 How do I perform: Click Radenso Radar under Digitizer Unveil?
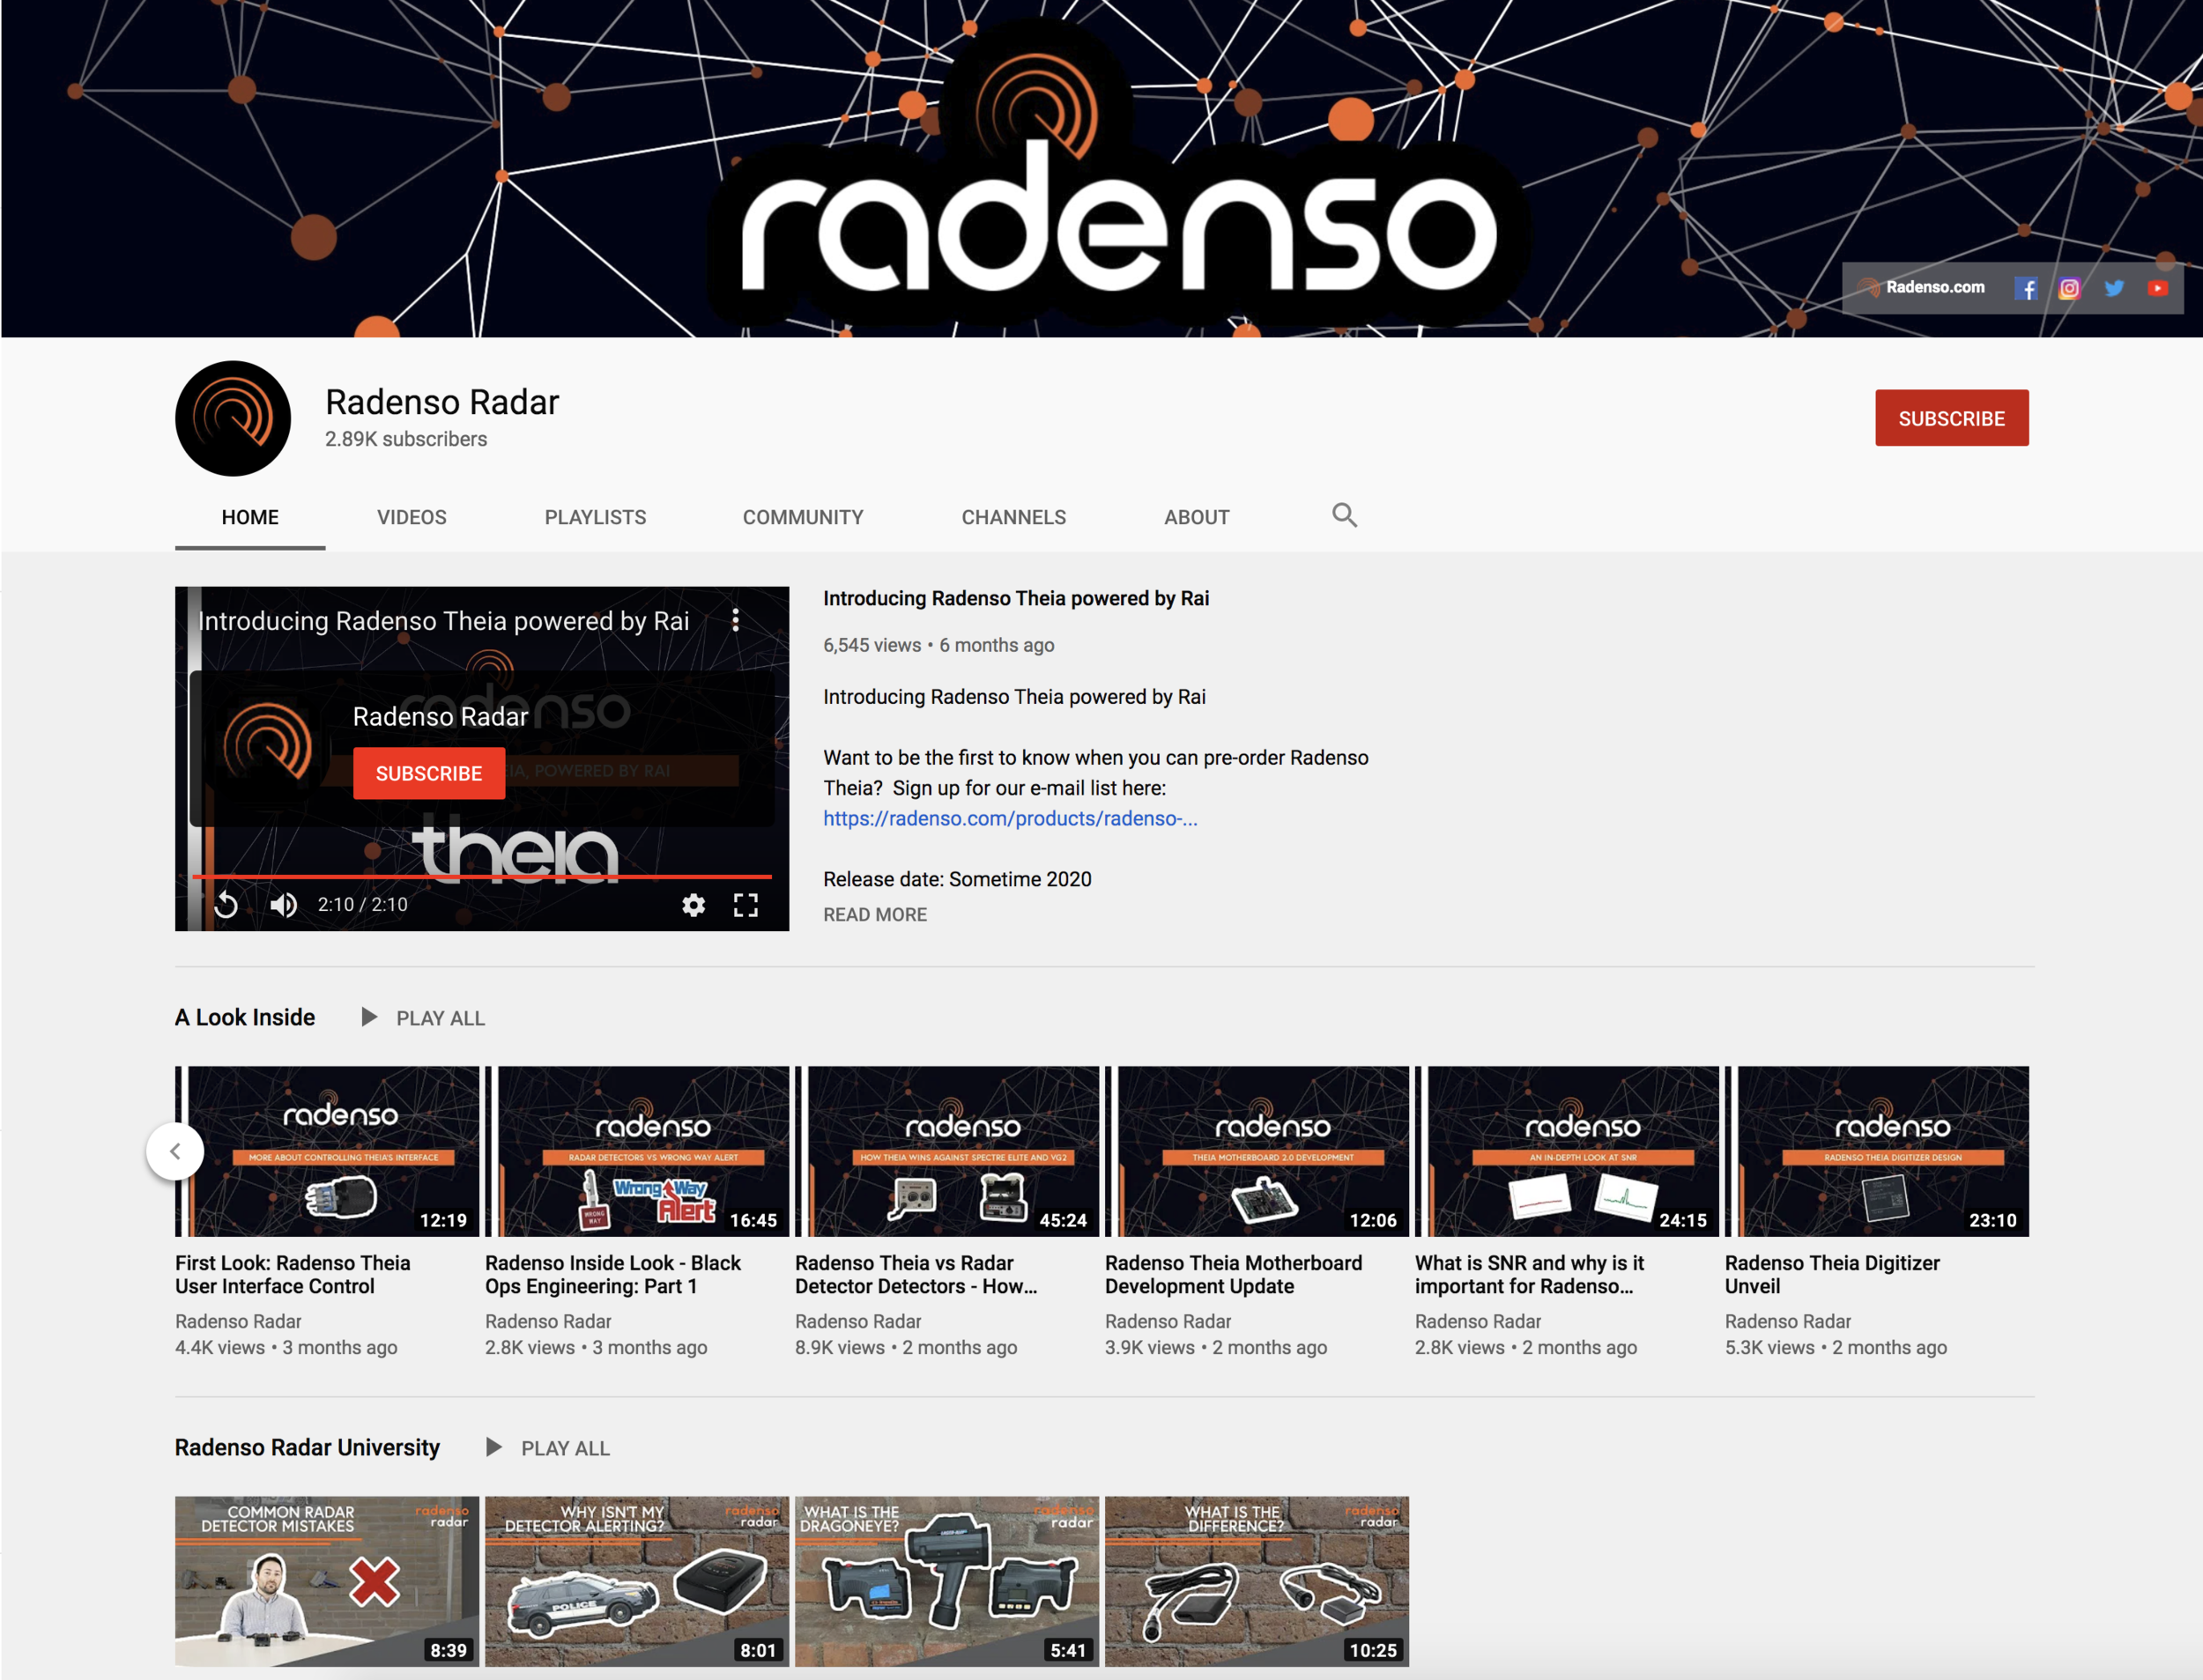[x=1787, y=1321]
